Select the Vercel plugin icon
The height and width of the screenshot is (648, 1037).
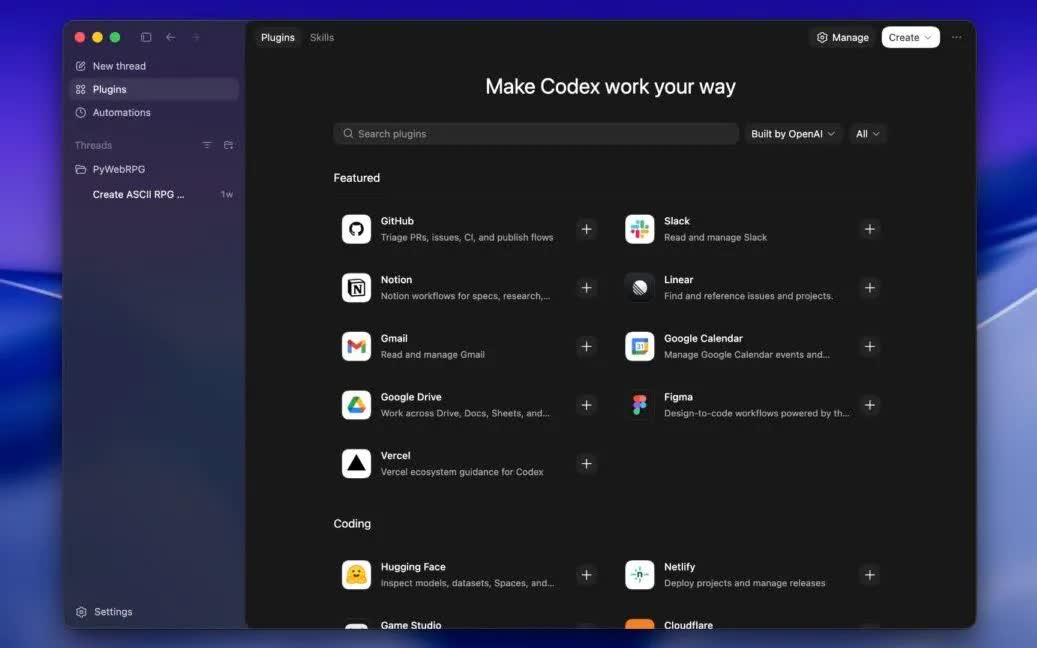pos(356,463)
